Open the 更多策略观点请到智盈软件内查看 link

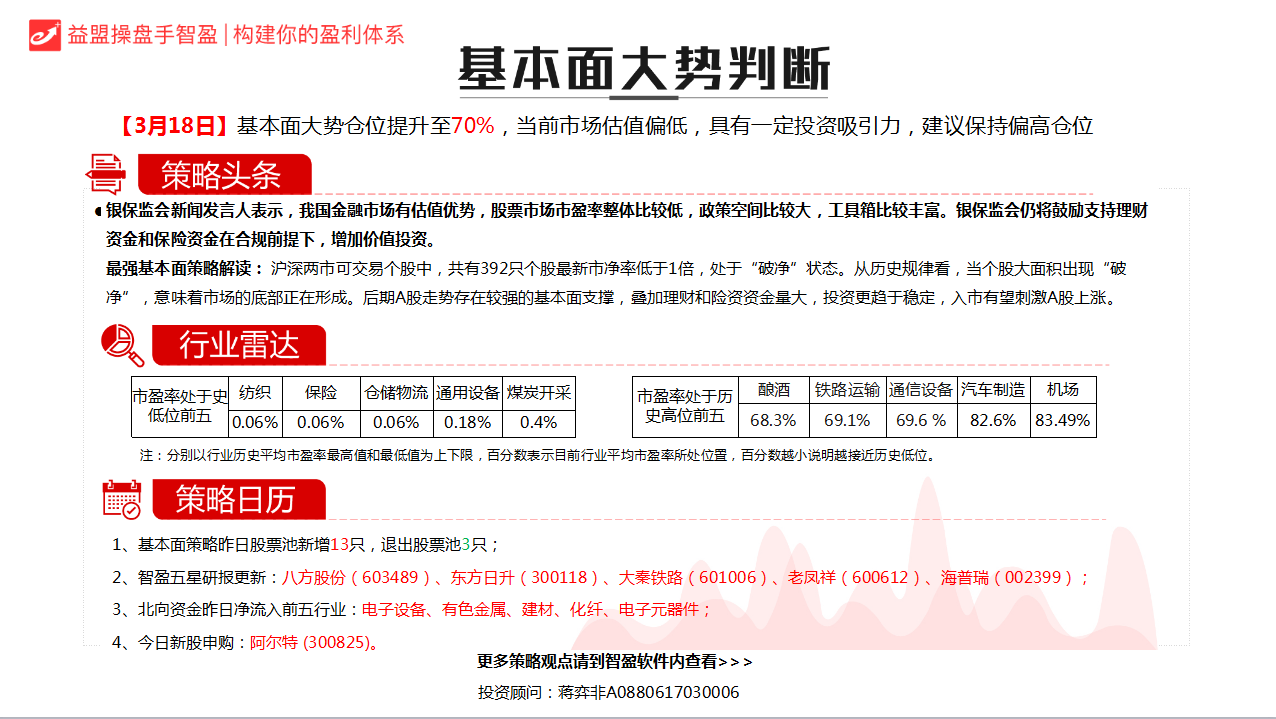click(x=614, y=661)
